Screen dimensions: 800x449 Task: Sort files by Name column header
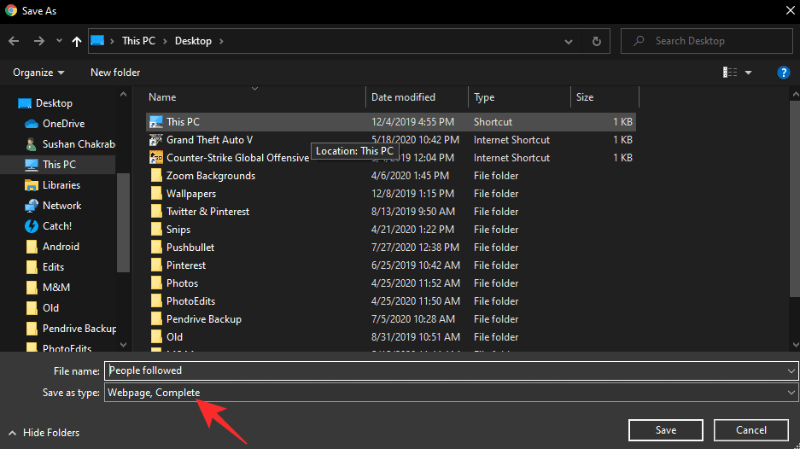[x=162, y=97]
